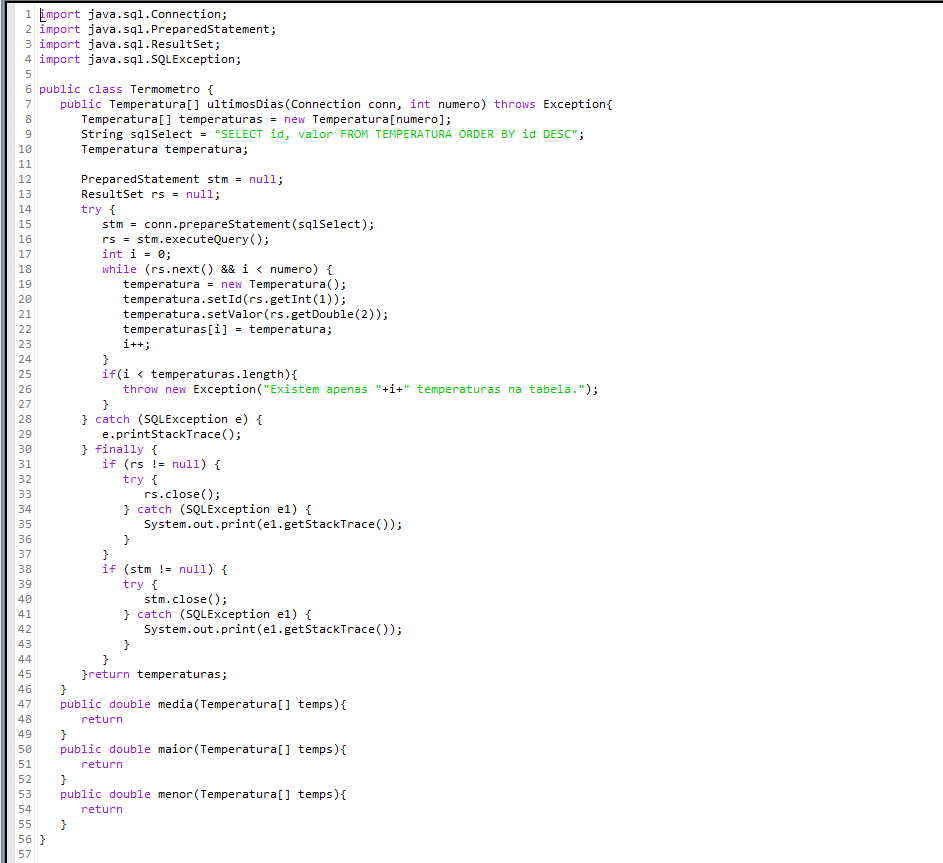Click the method name 'media'
The image size is (943, 863).
[175, 704]
